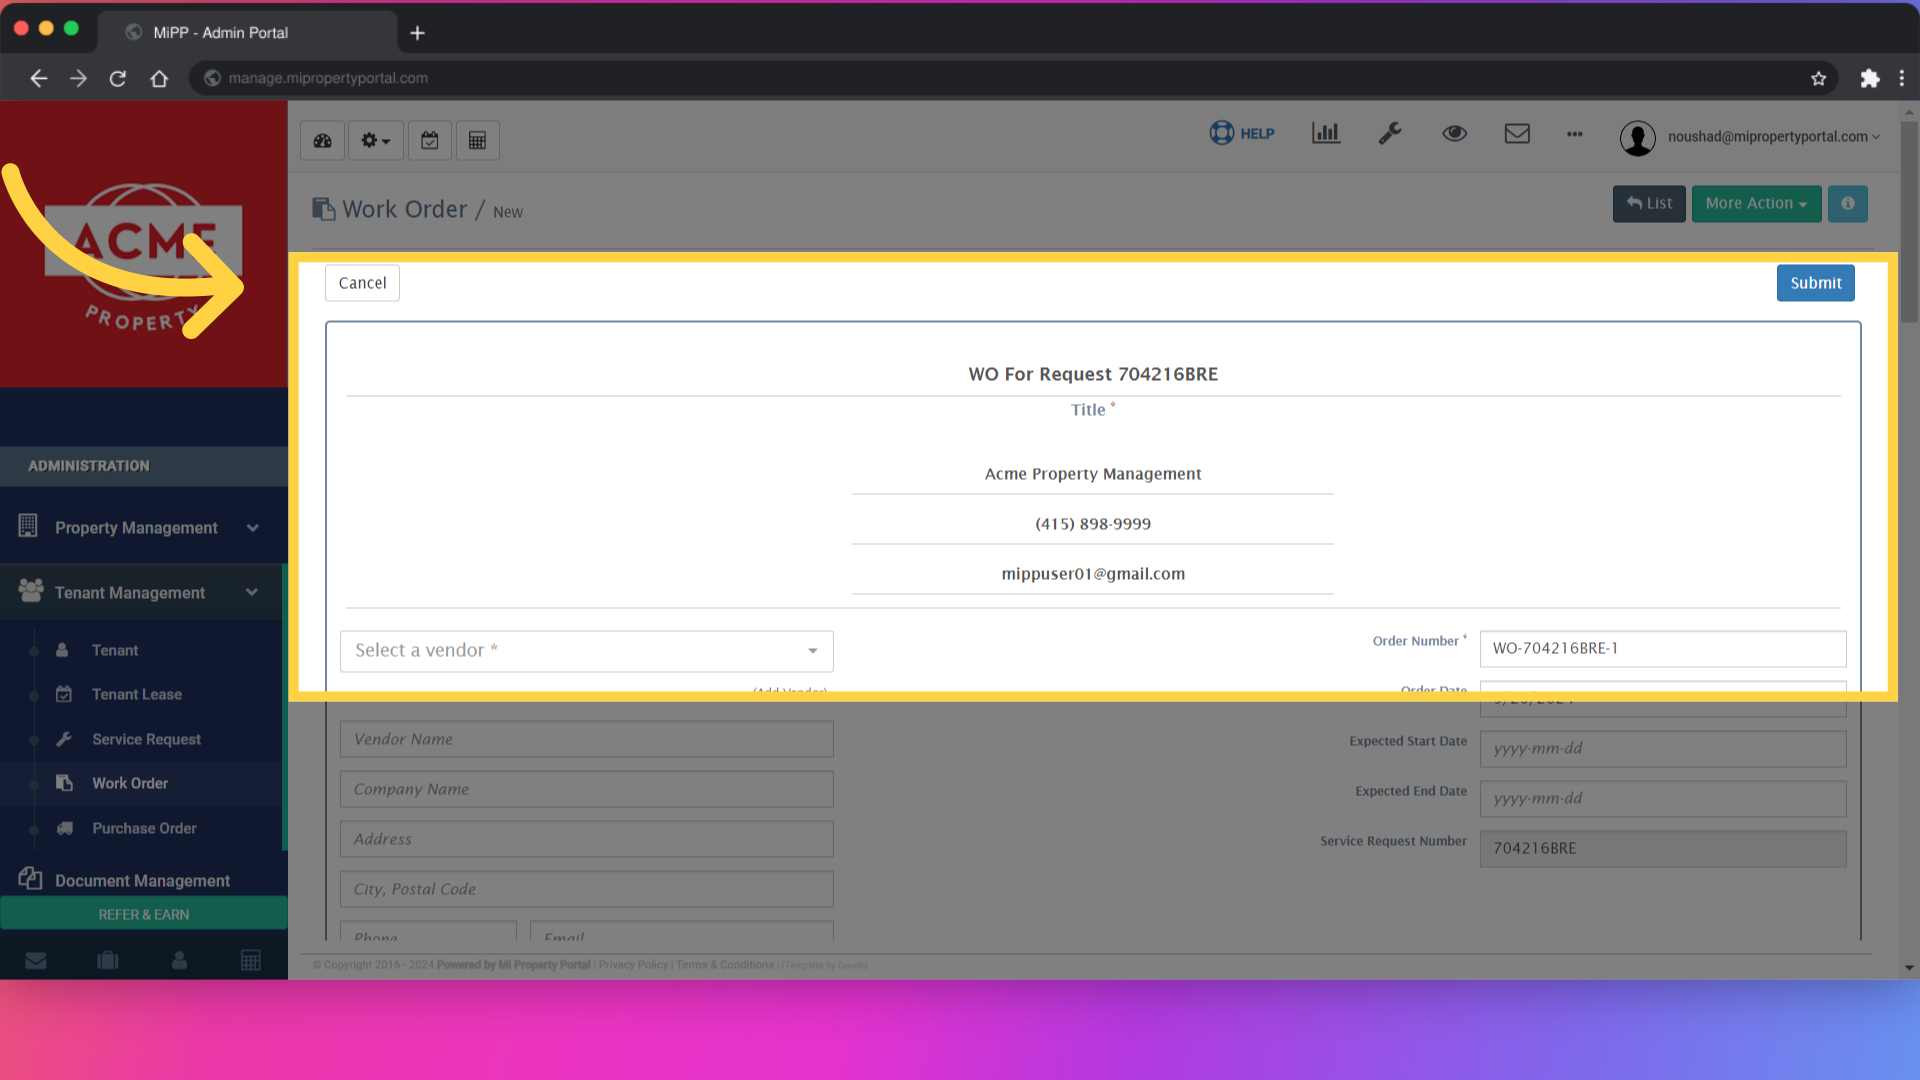Open the dashboard speedometer icon
This screenshot has width=1920, height=1080.
322,140
